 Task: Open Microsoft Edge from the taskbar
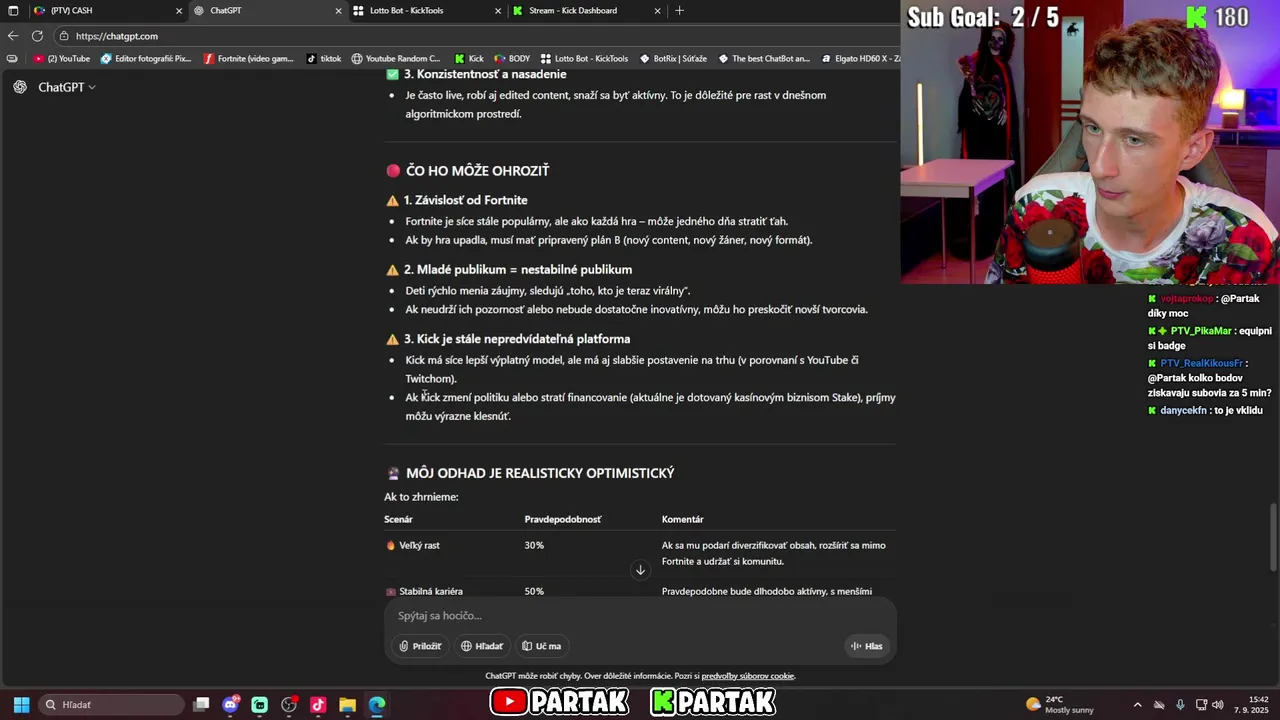click(x=376, y=705)
